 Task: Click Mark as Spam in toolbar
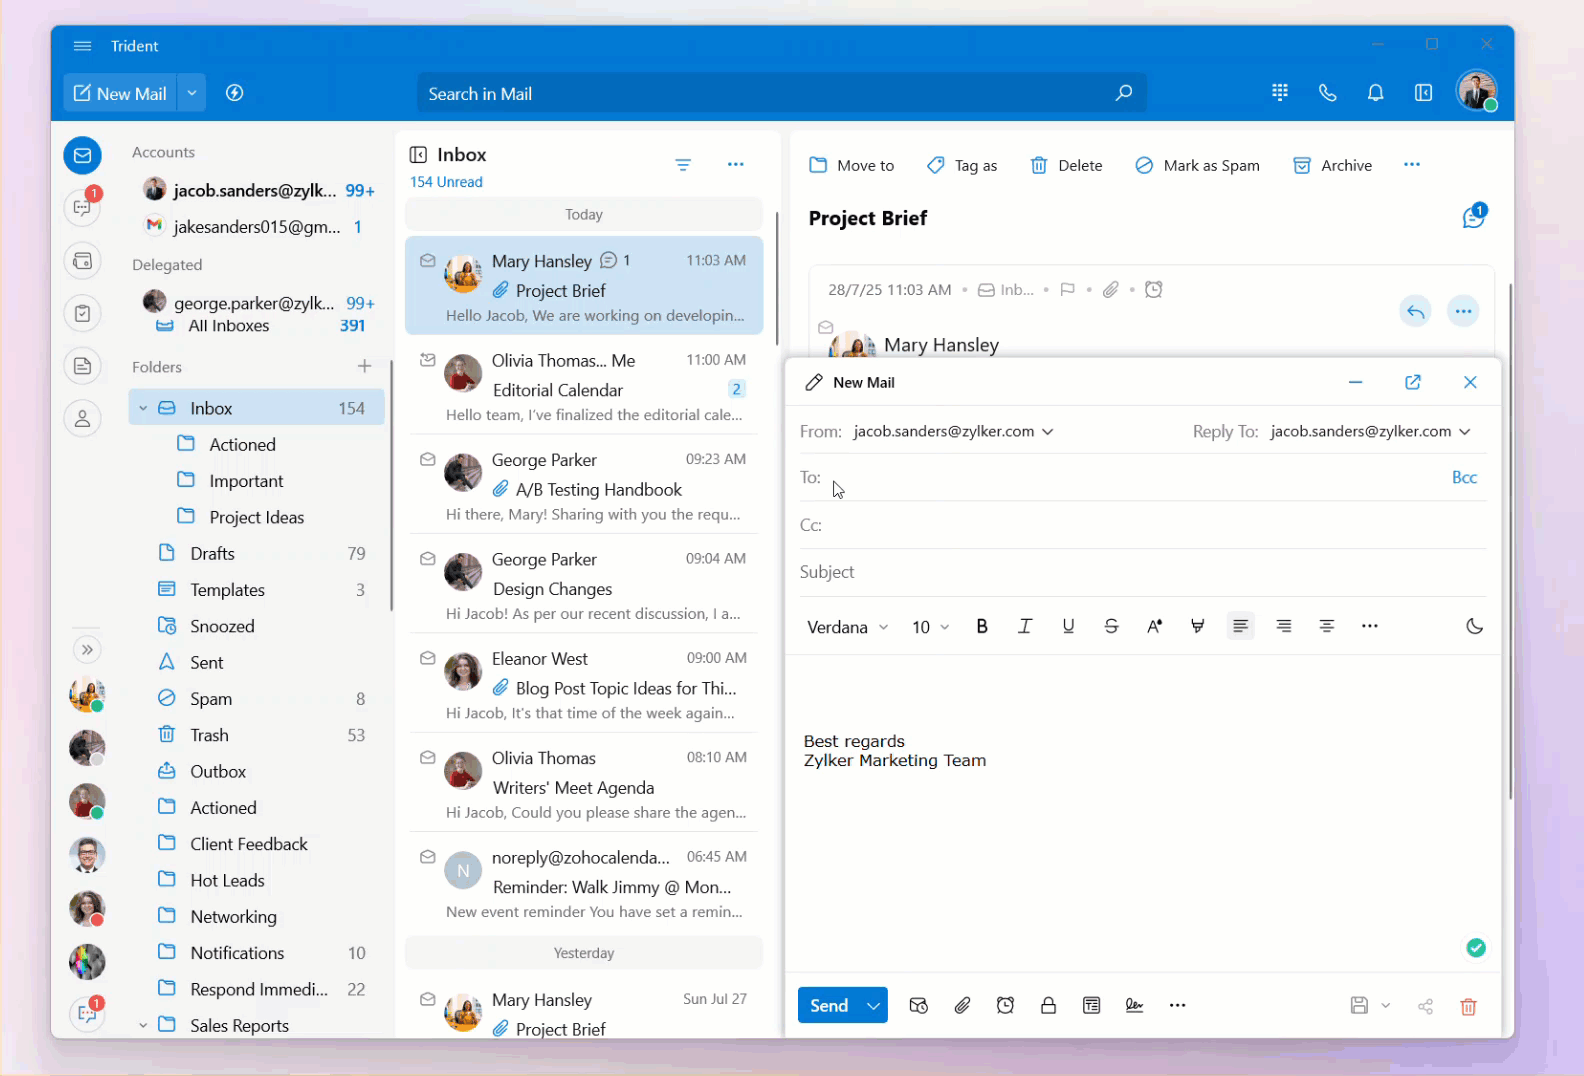(x=1197, y=165)
